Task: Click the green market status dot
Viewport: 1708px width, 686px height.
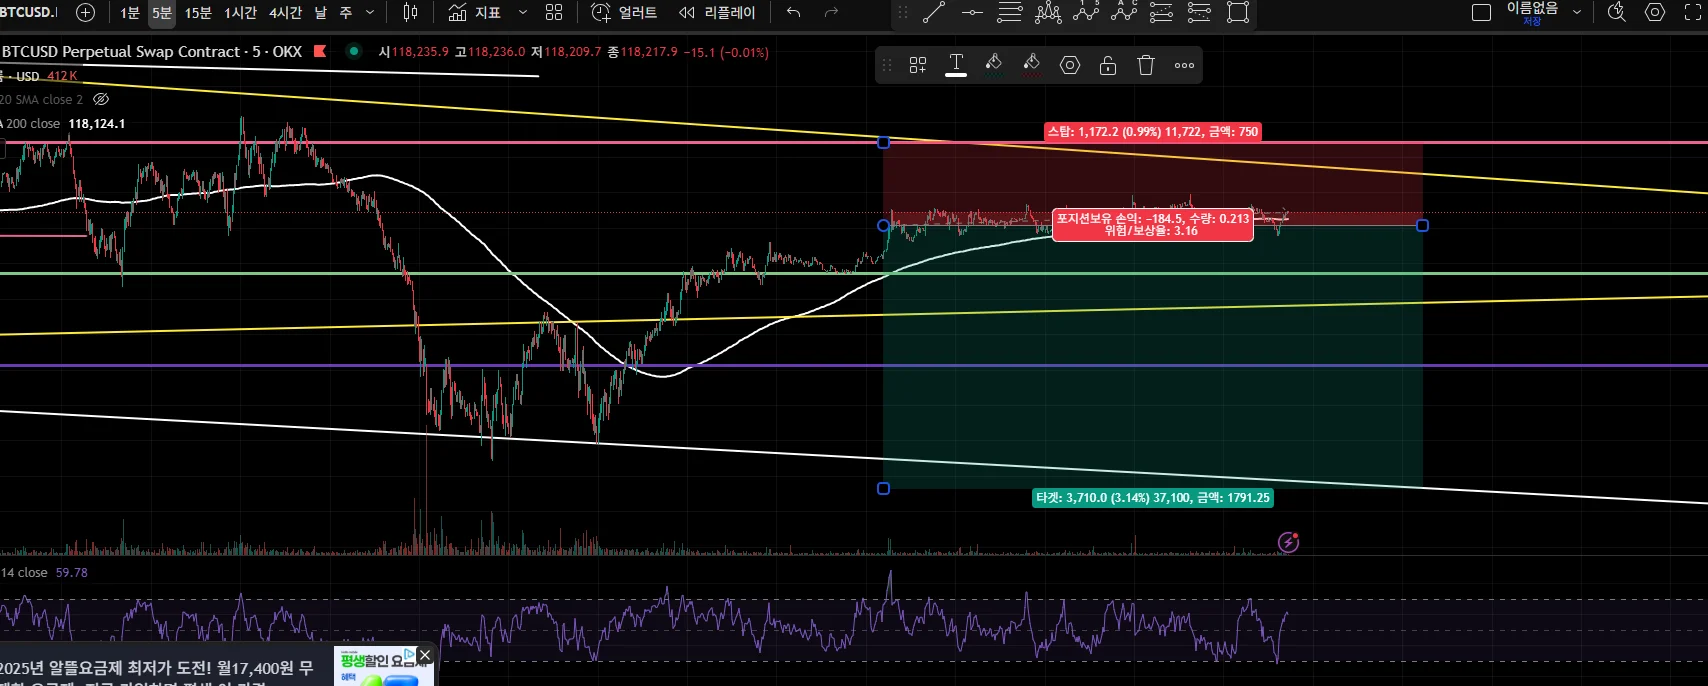Action: click(x=353, y=51)
